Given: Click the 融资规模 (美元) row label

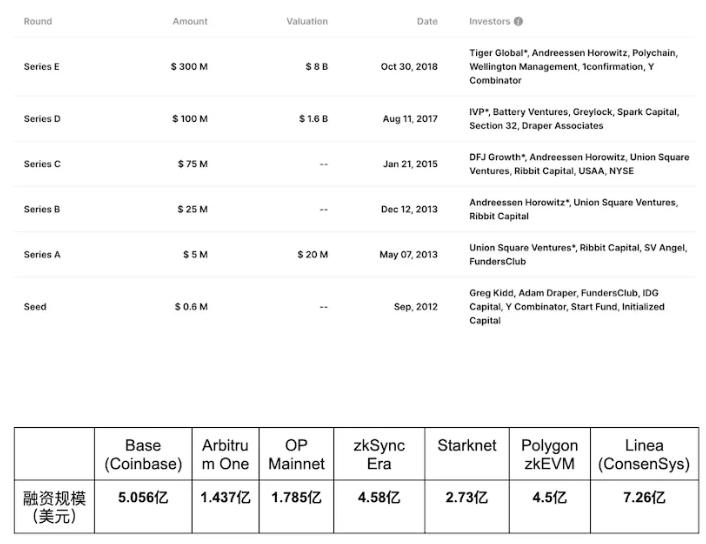Looking at the screenshot, I should (54, 507).
